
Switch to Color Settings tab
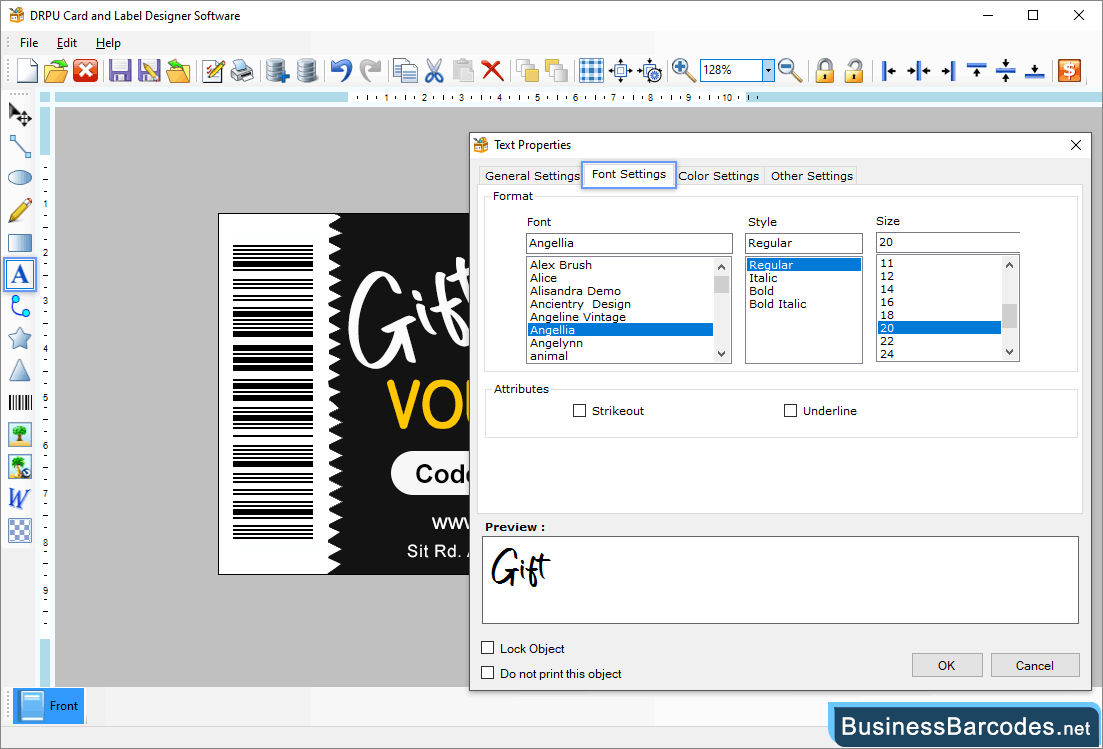pyautogui.click(x=719, y=176)
